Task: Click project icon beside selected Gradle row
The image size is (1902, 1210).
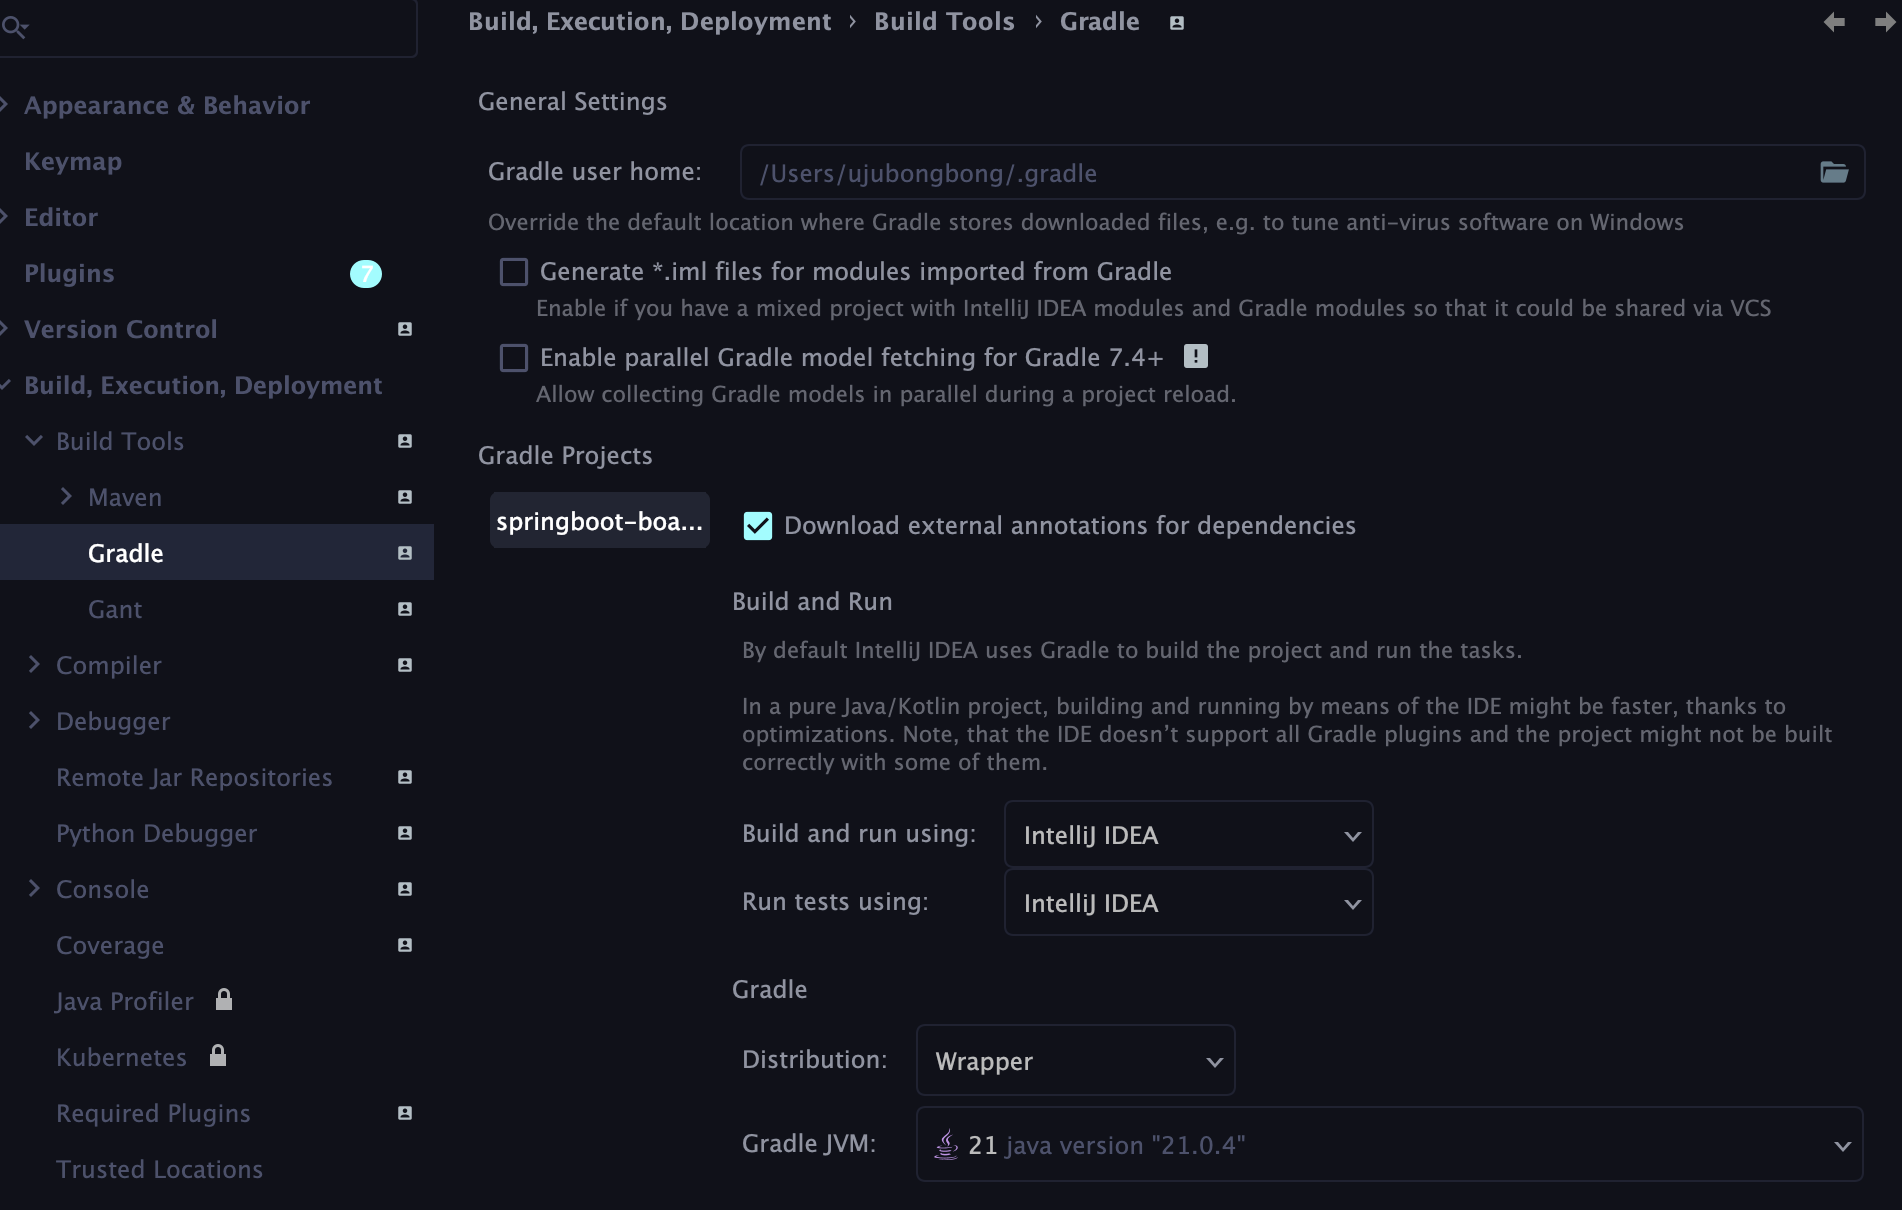Action: [x=405, y=553]
